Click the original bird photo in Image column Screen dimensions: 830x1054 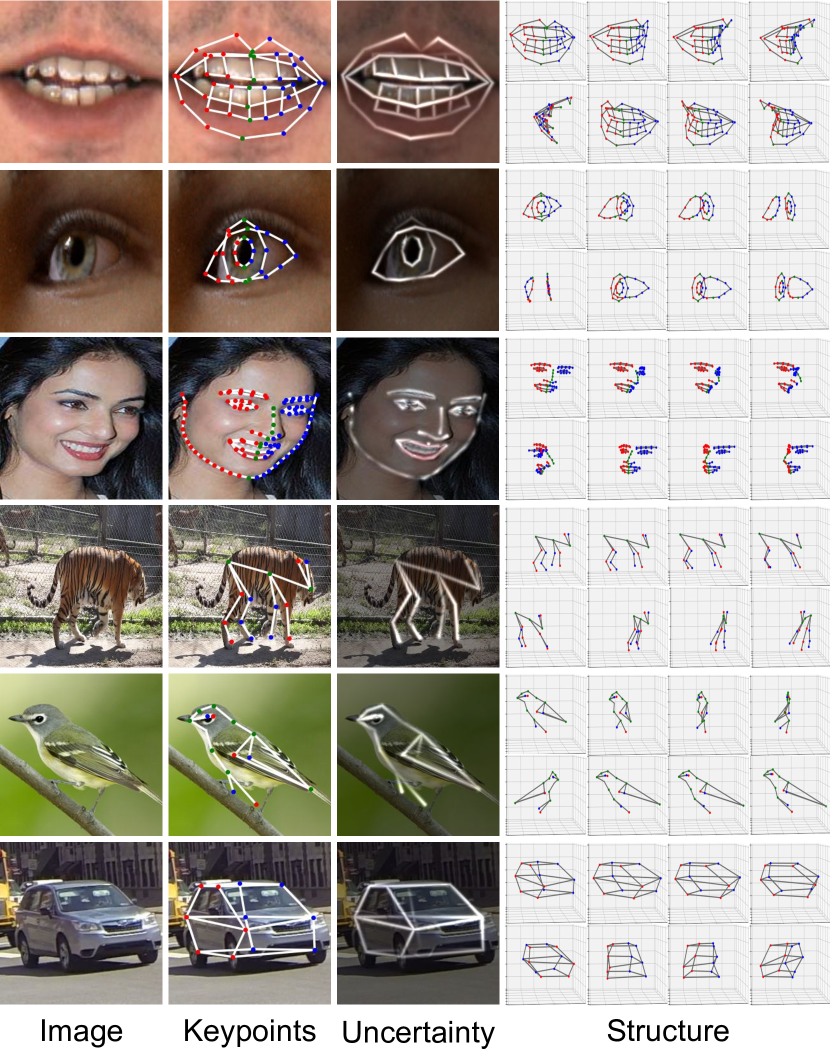pos(81,755)
